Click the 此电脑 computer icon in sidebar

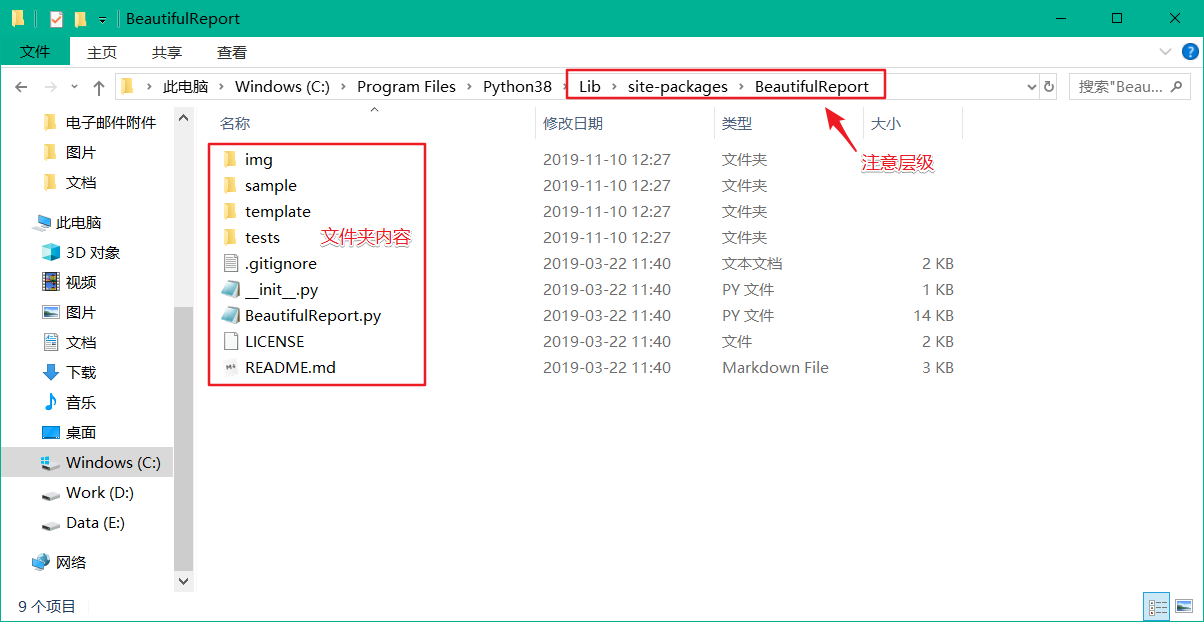click(42, 222)
